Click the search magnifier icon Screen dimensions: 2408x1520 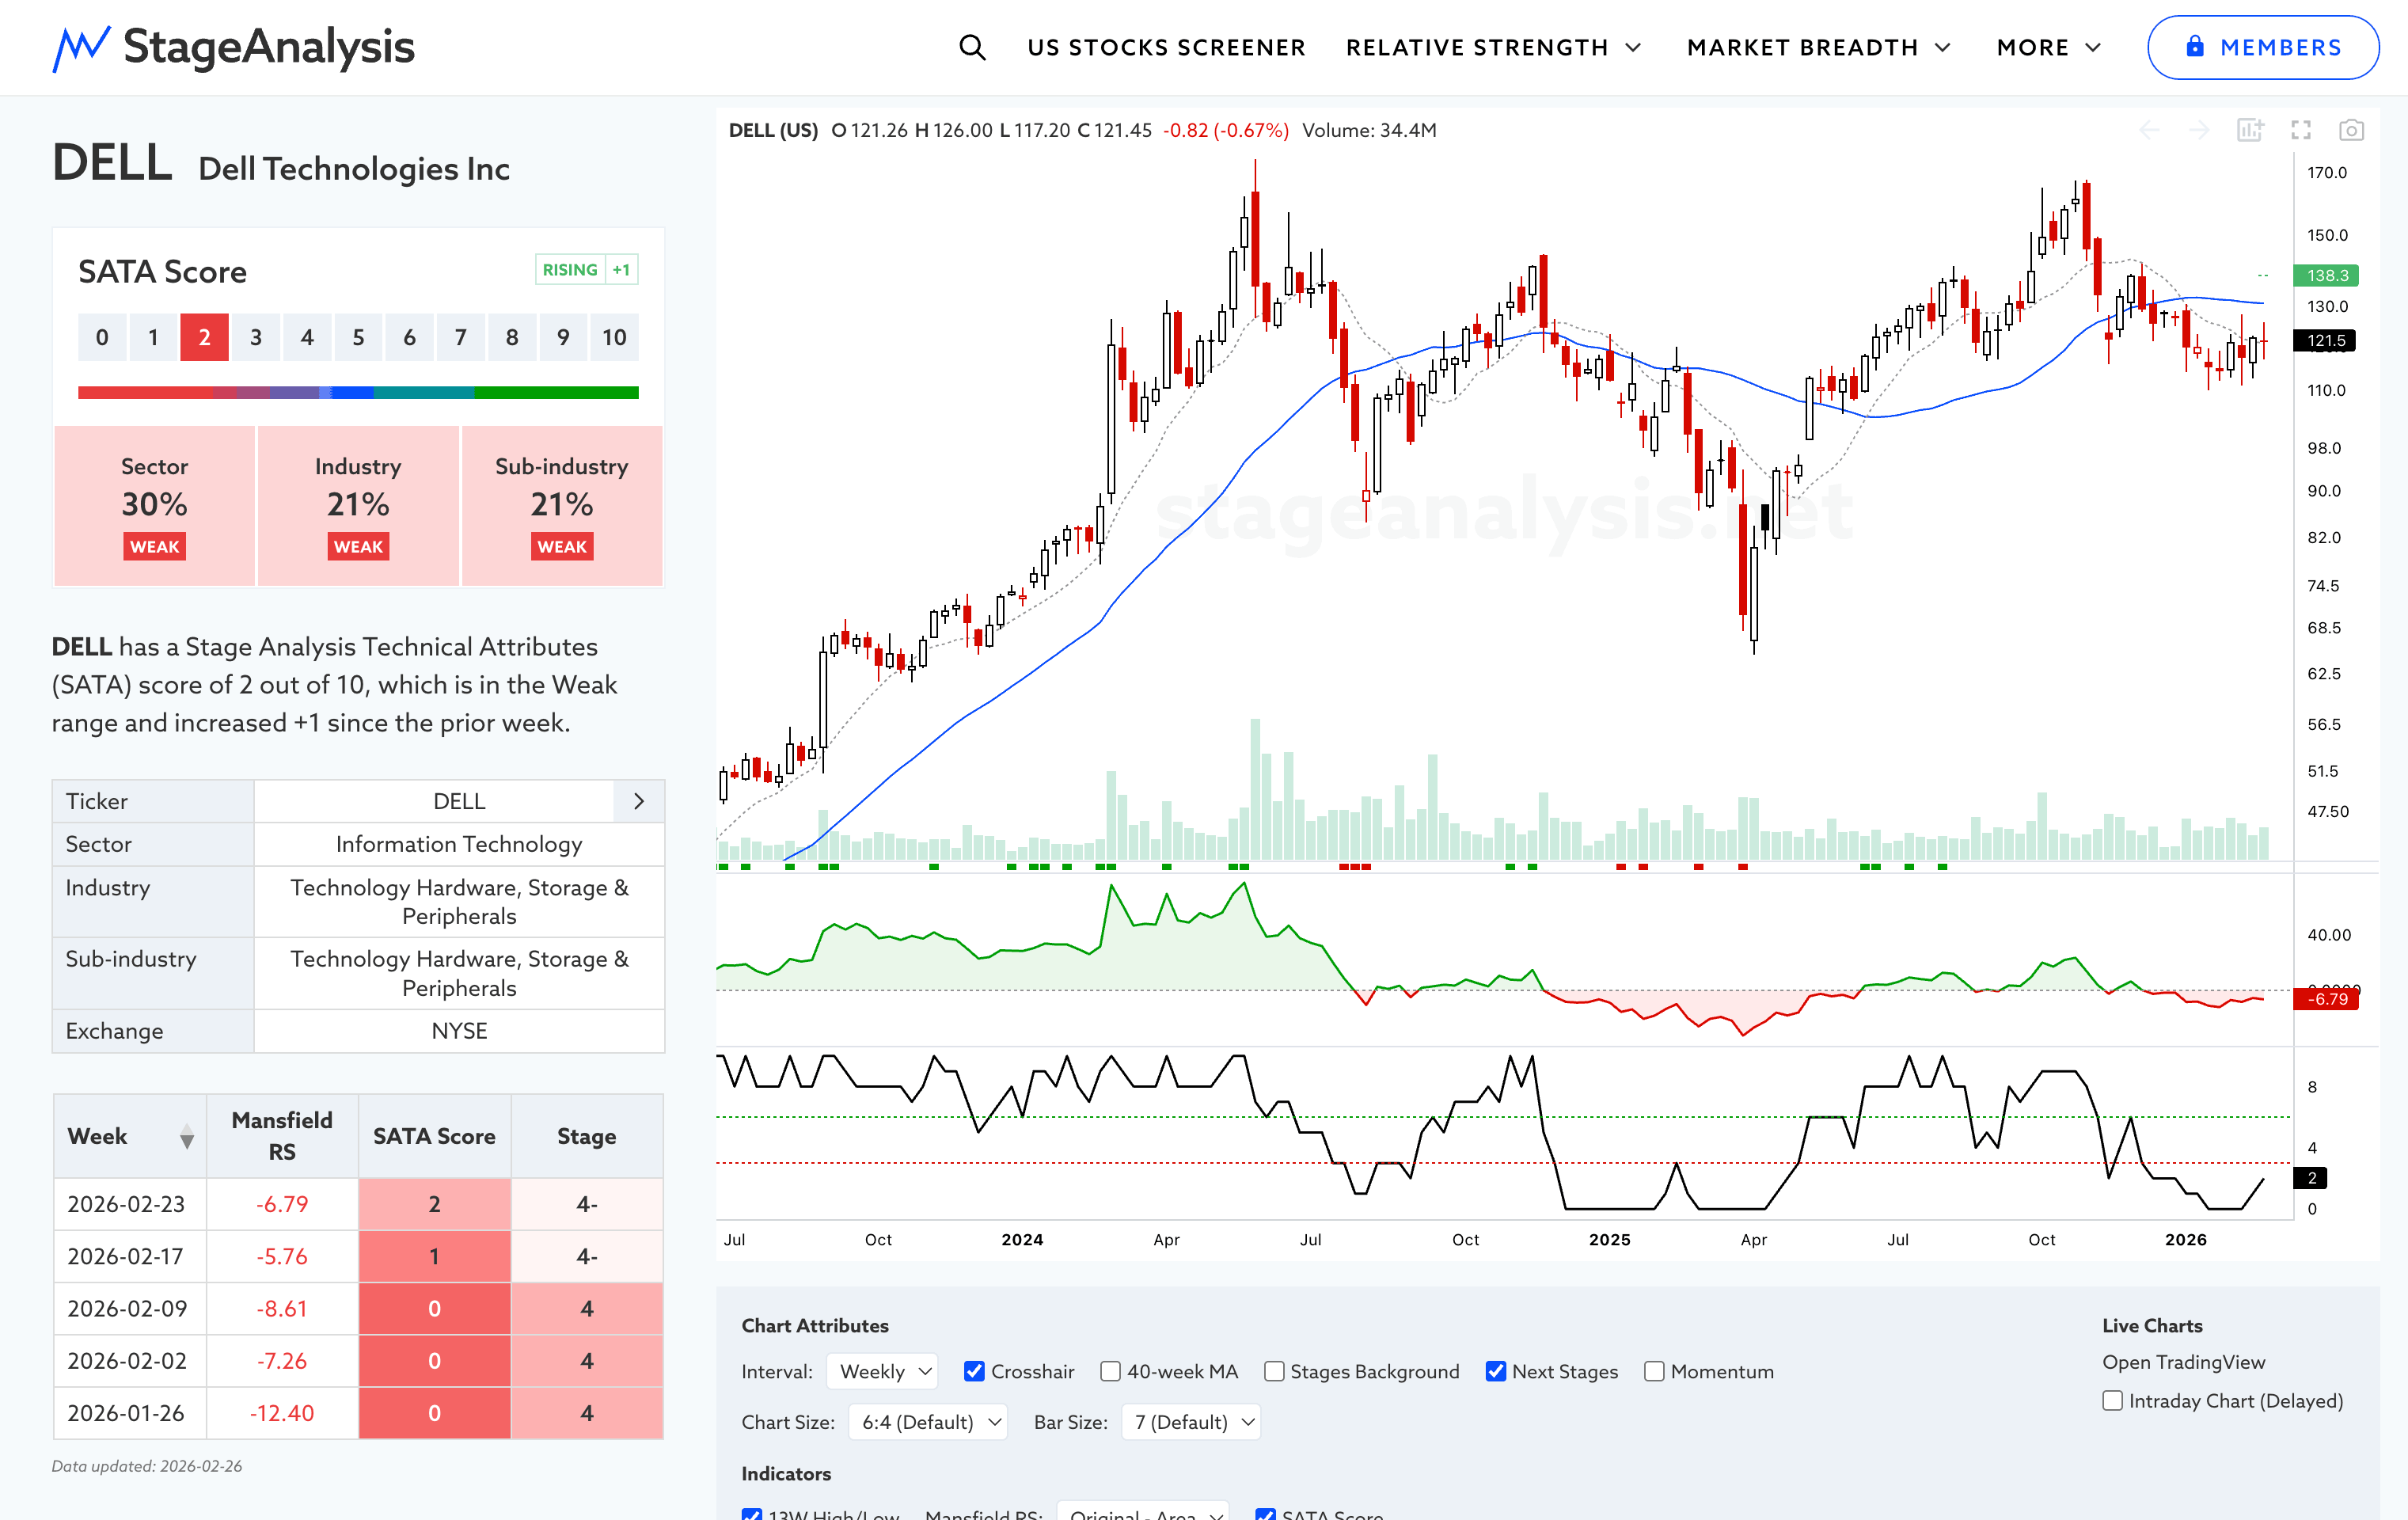point(972,47)
